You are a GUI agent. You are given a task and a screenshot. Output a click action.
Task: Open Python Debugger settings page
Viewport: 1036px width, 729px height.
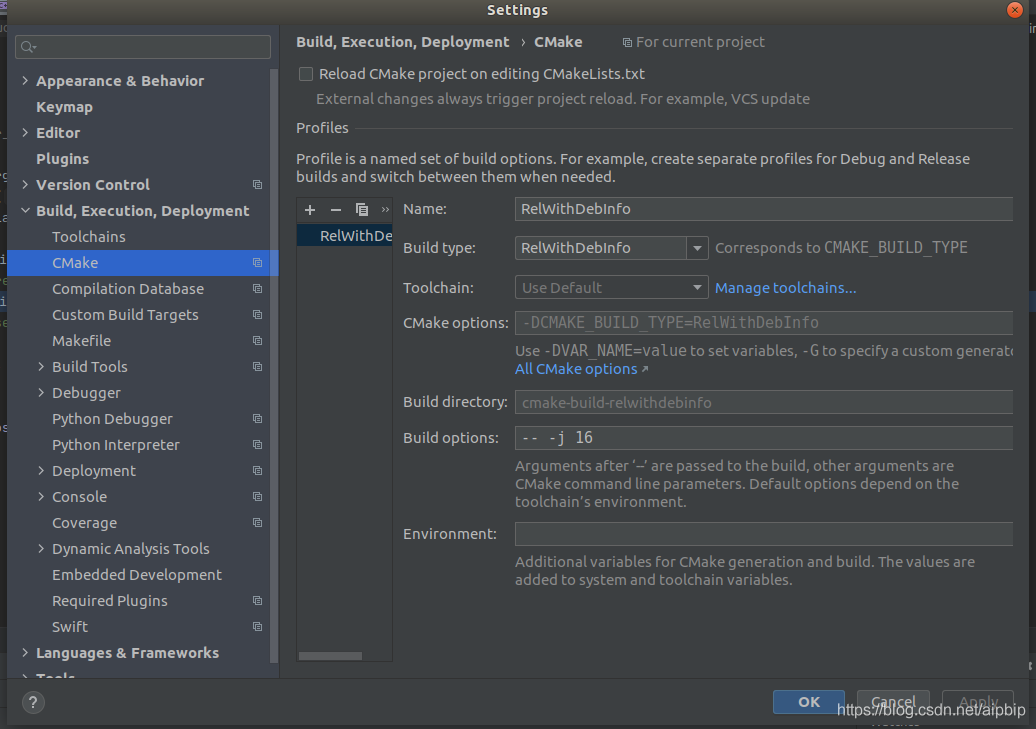click(112, 419)
